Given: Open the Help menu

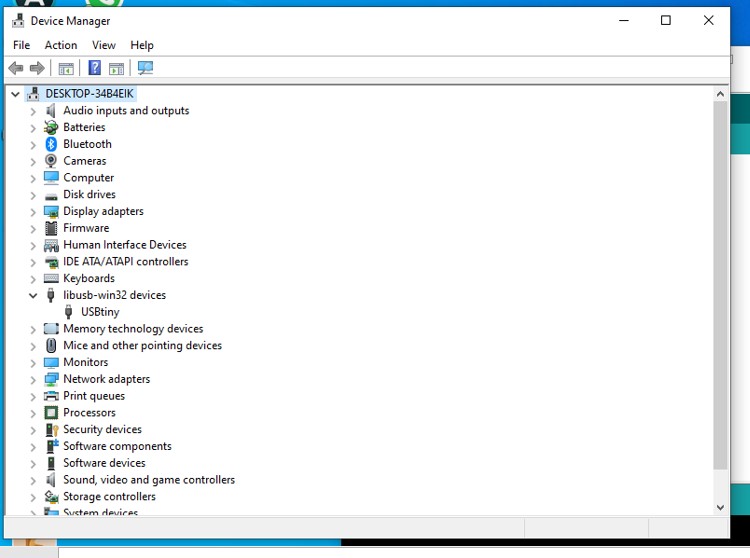Looking at the screenshot, I should [x=142, y=45].
